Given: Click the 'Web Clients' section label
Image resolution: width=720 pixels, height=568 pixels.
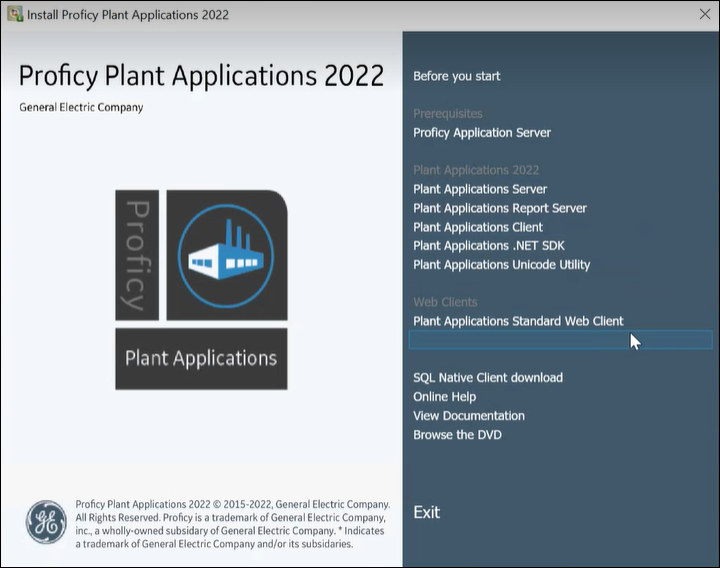Looking at the screenshot, I should click(445, 302).
